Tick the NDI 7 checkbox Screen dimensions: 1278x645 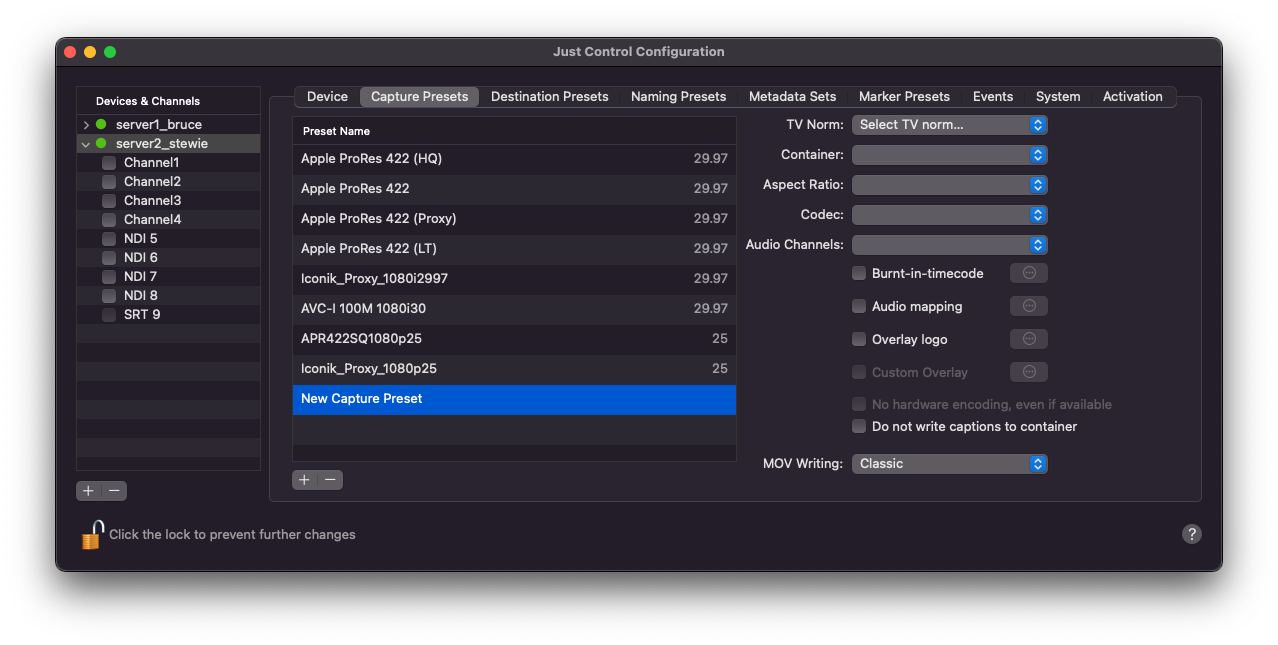(x=109, y=277)
